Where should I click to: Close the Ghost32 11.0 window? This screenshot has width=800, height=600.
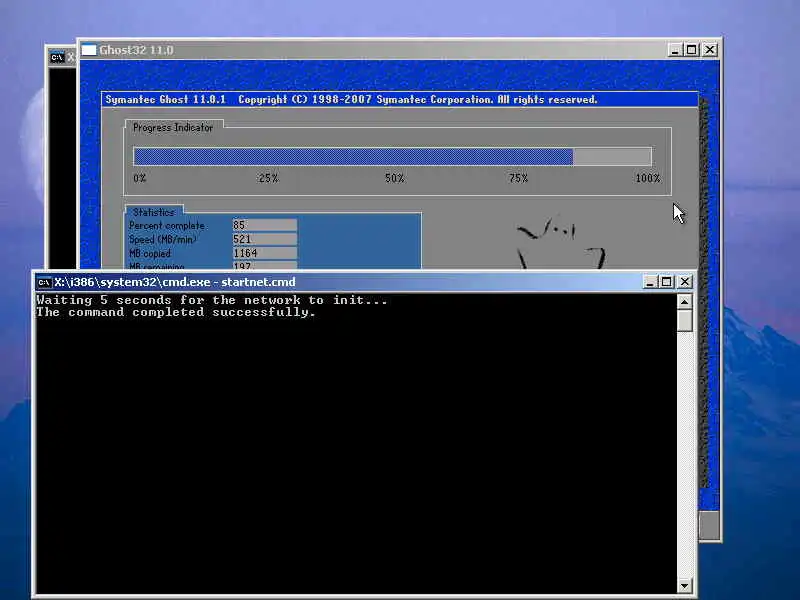click(x=710, y=50)
